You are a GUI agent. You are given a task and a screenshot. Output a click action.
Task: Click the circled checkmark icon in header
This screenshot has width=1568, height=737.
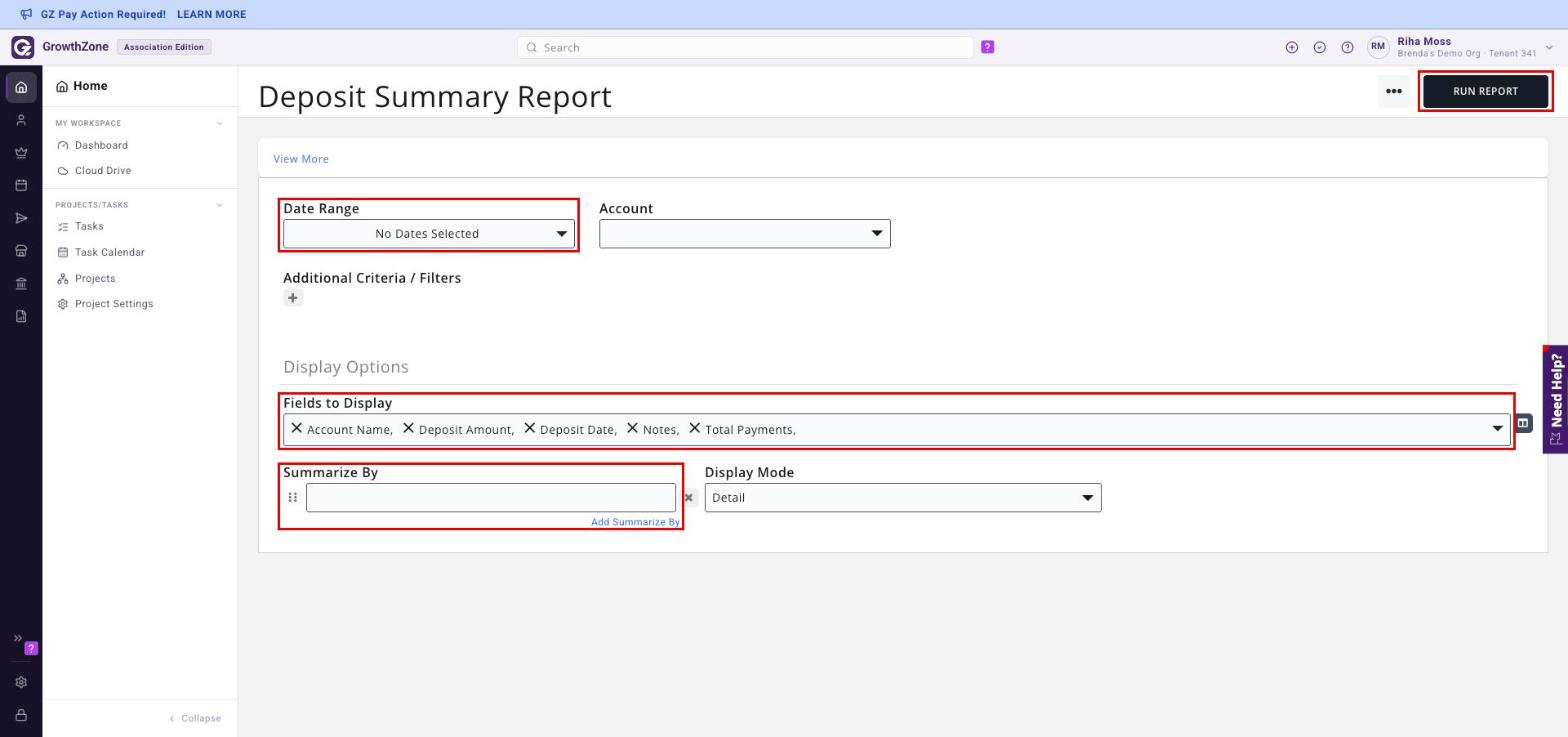point(1320,47)
